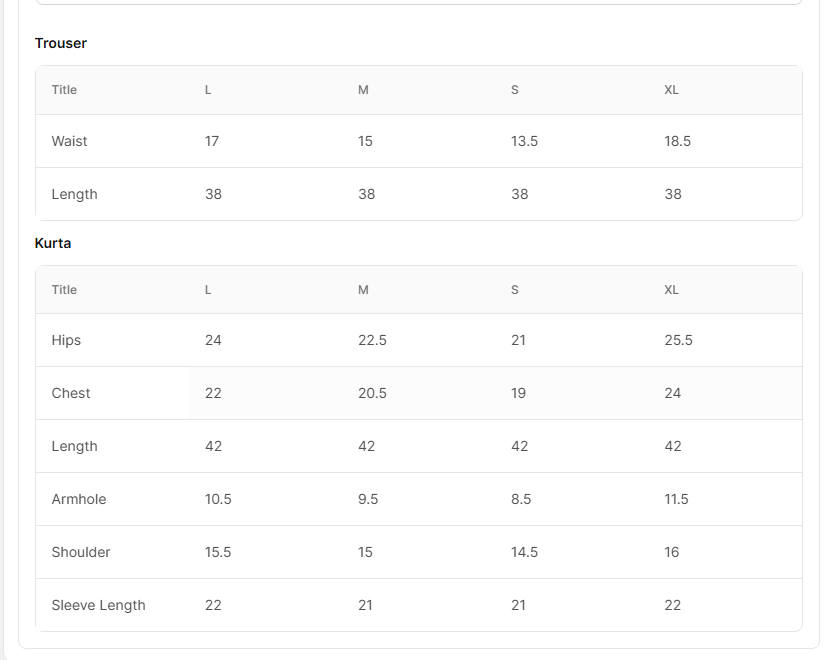Click the Title header in Kurta table

[64, 290]
